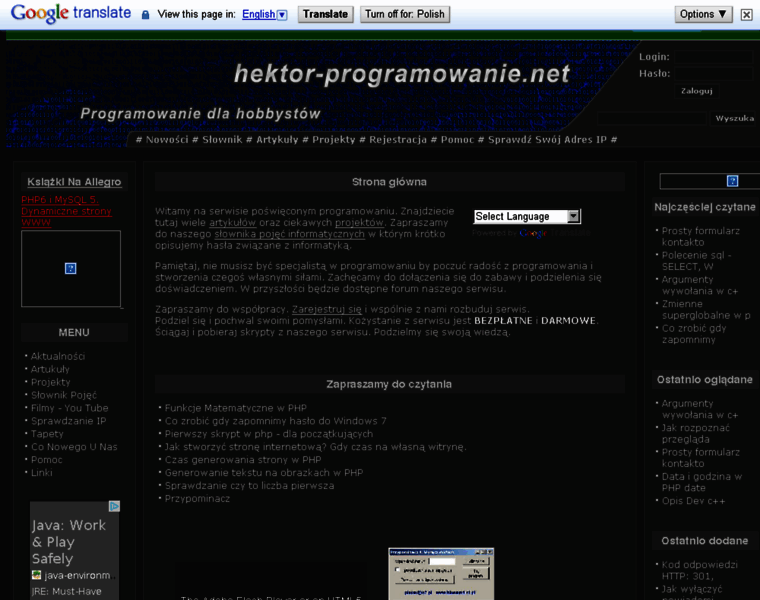The width and height of the screenshot is (760, 600).
Task: Open Co zrobić gdy zapomnimy in sidebar
Action: [694, 333]
